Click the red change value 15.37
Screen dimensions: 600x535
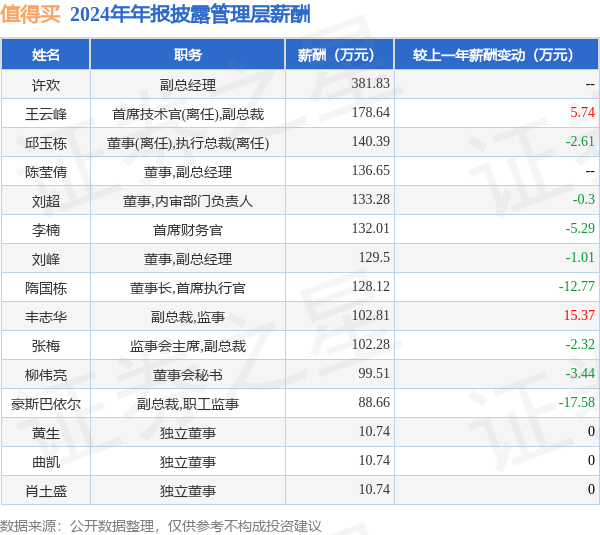click(579, 315)
